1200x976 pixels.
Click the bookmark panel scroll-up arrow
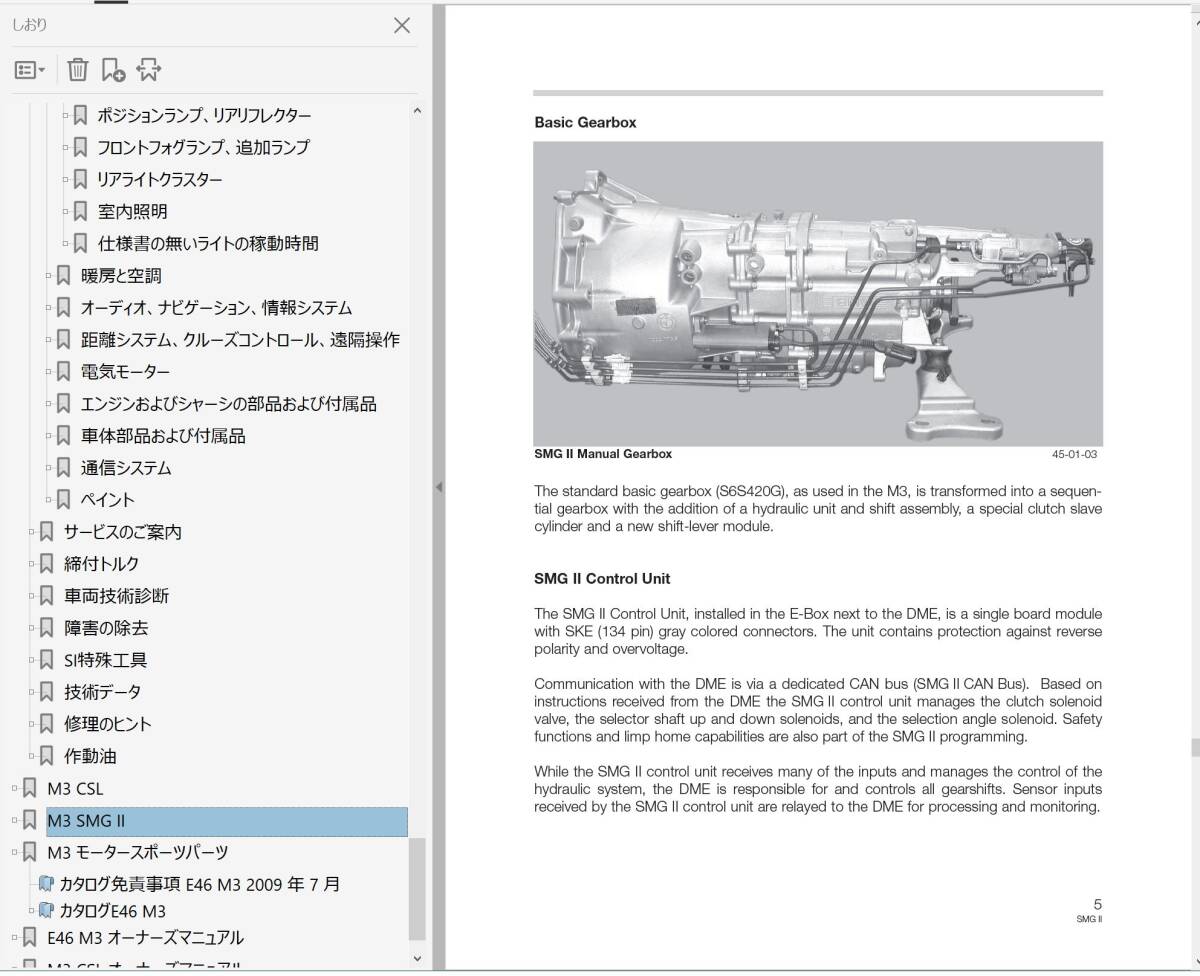click(417, 111)
